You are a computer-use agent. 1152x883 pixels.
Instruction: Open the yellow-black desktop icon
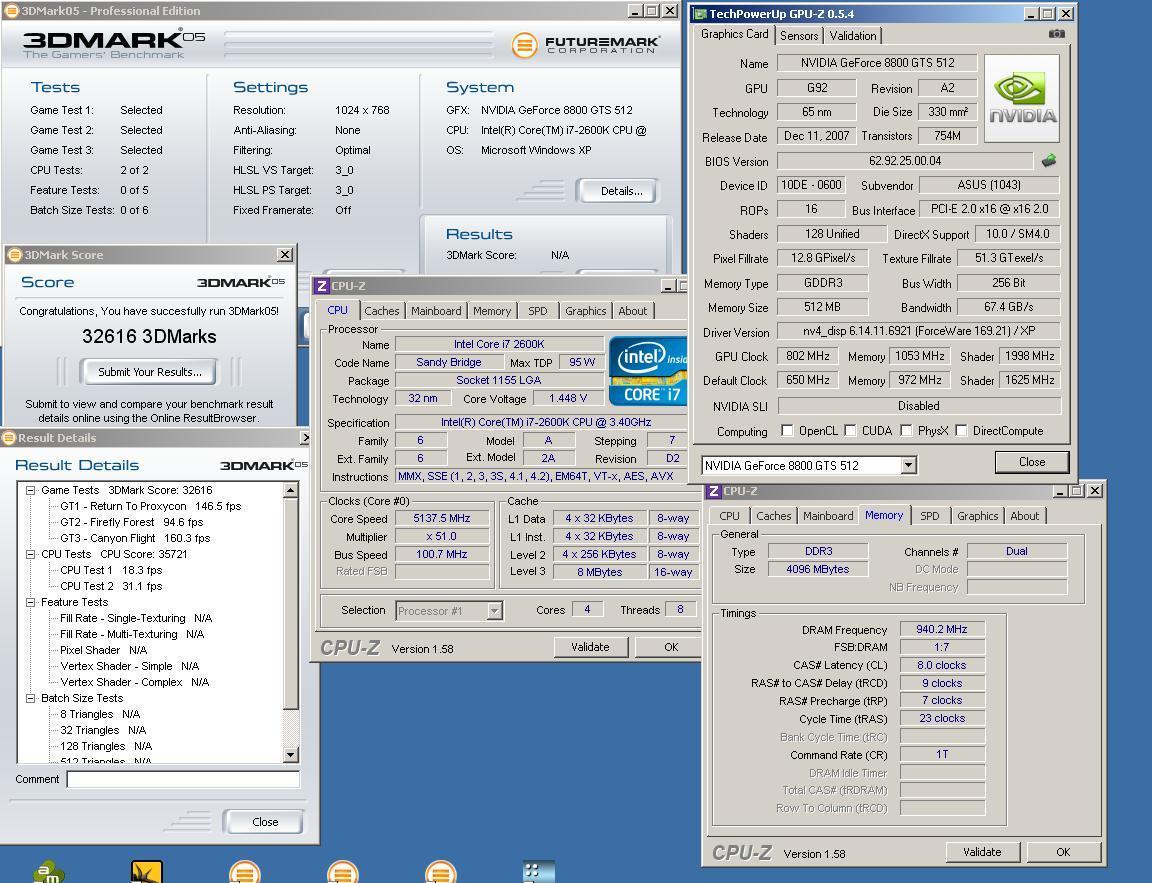[146, 872]
